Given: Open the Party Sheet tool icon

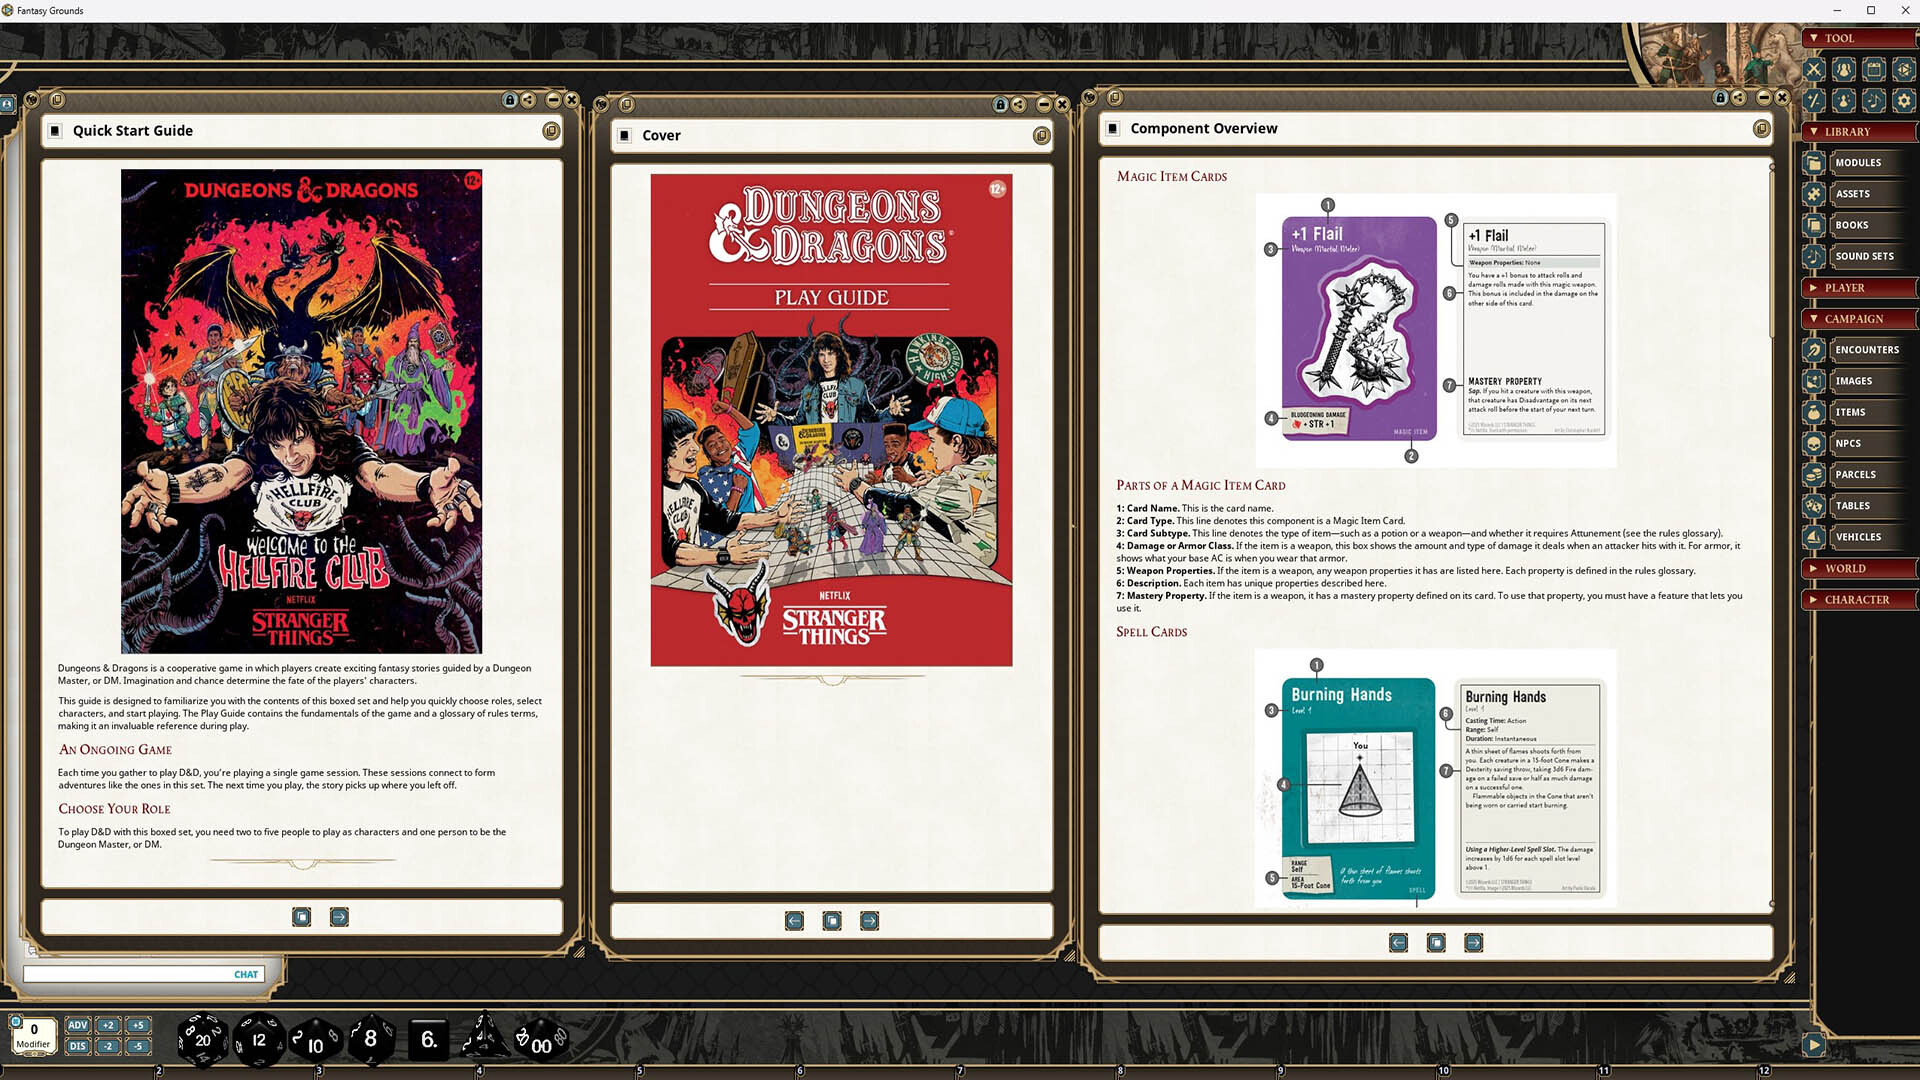Looking at the screenshot, I should (1844, 70).
